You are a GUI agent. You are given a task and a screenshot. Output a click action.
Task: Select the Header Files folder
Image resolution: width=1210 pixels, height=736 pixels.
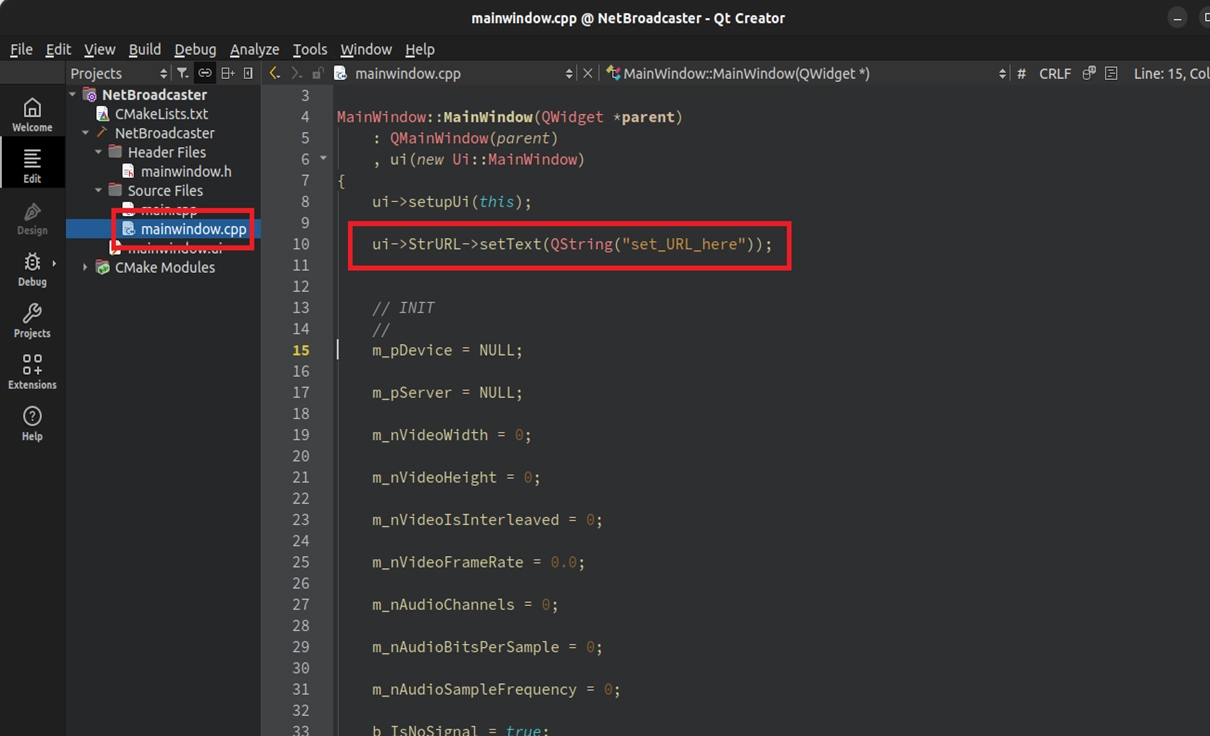166,152
